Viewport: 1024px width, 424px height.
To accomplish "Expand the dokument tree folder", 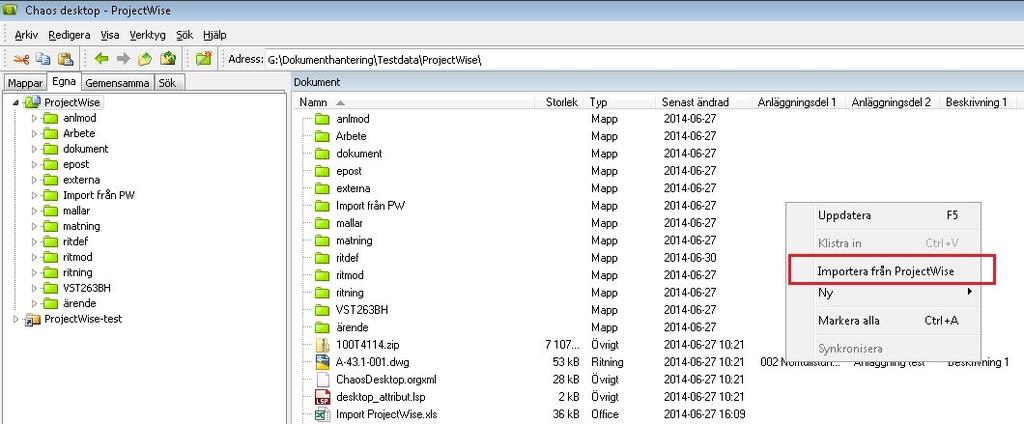I will click(35, 149).
